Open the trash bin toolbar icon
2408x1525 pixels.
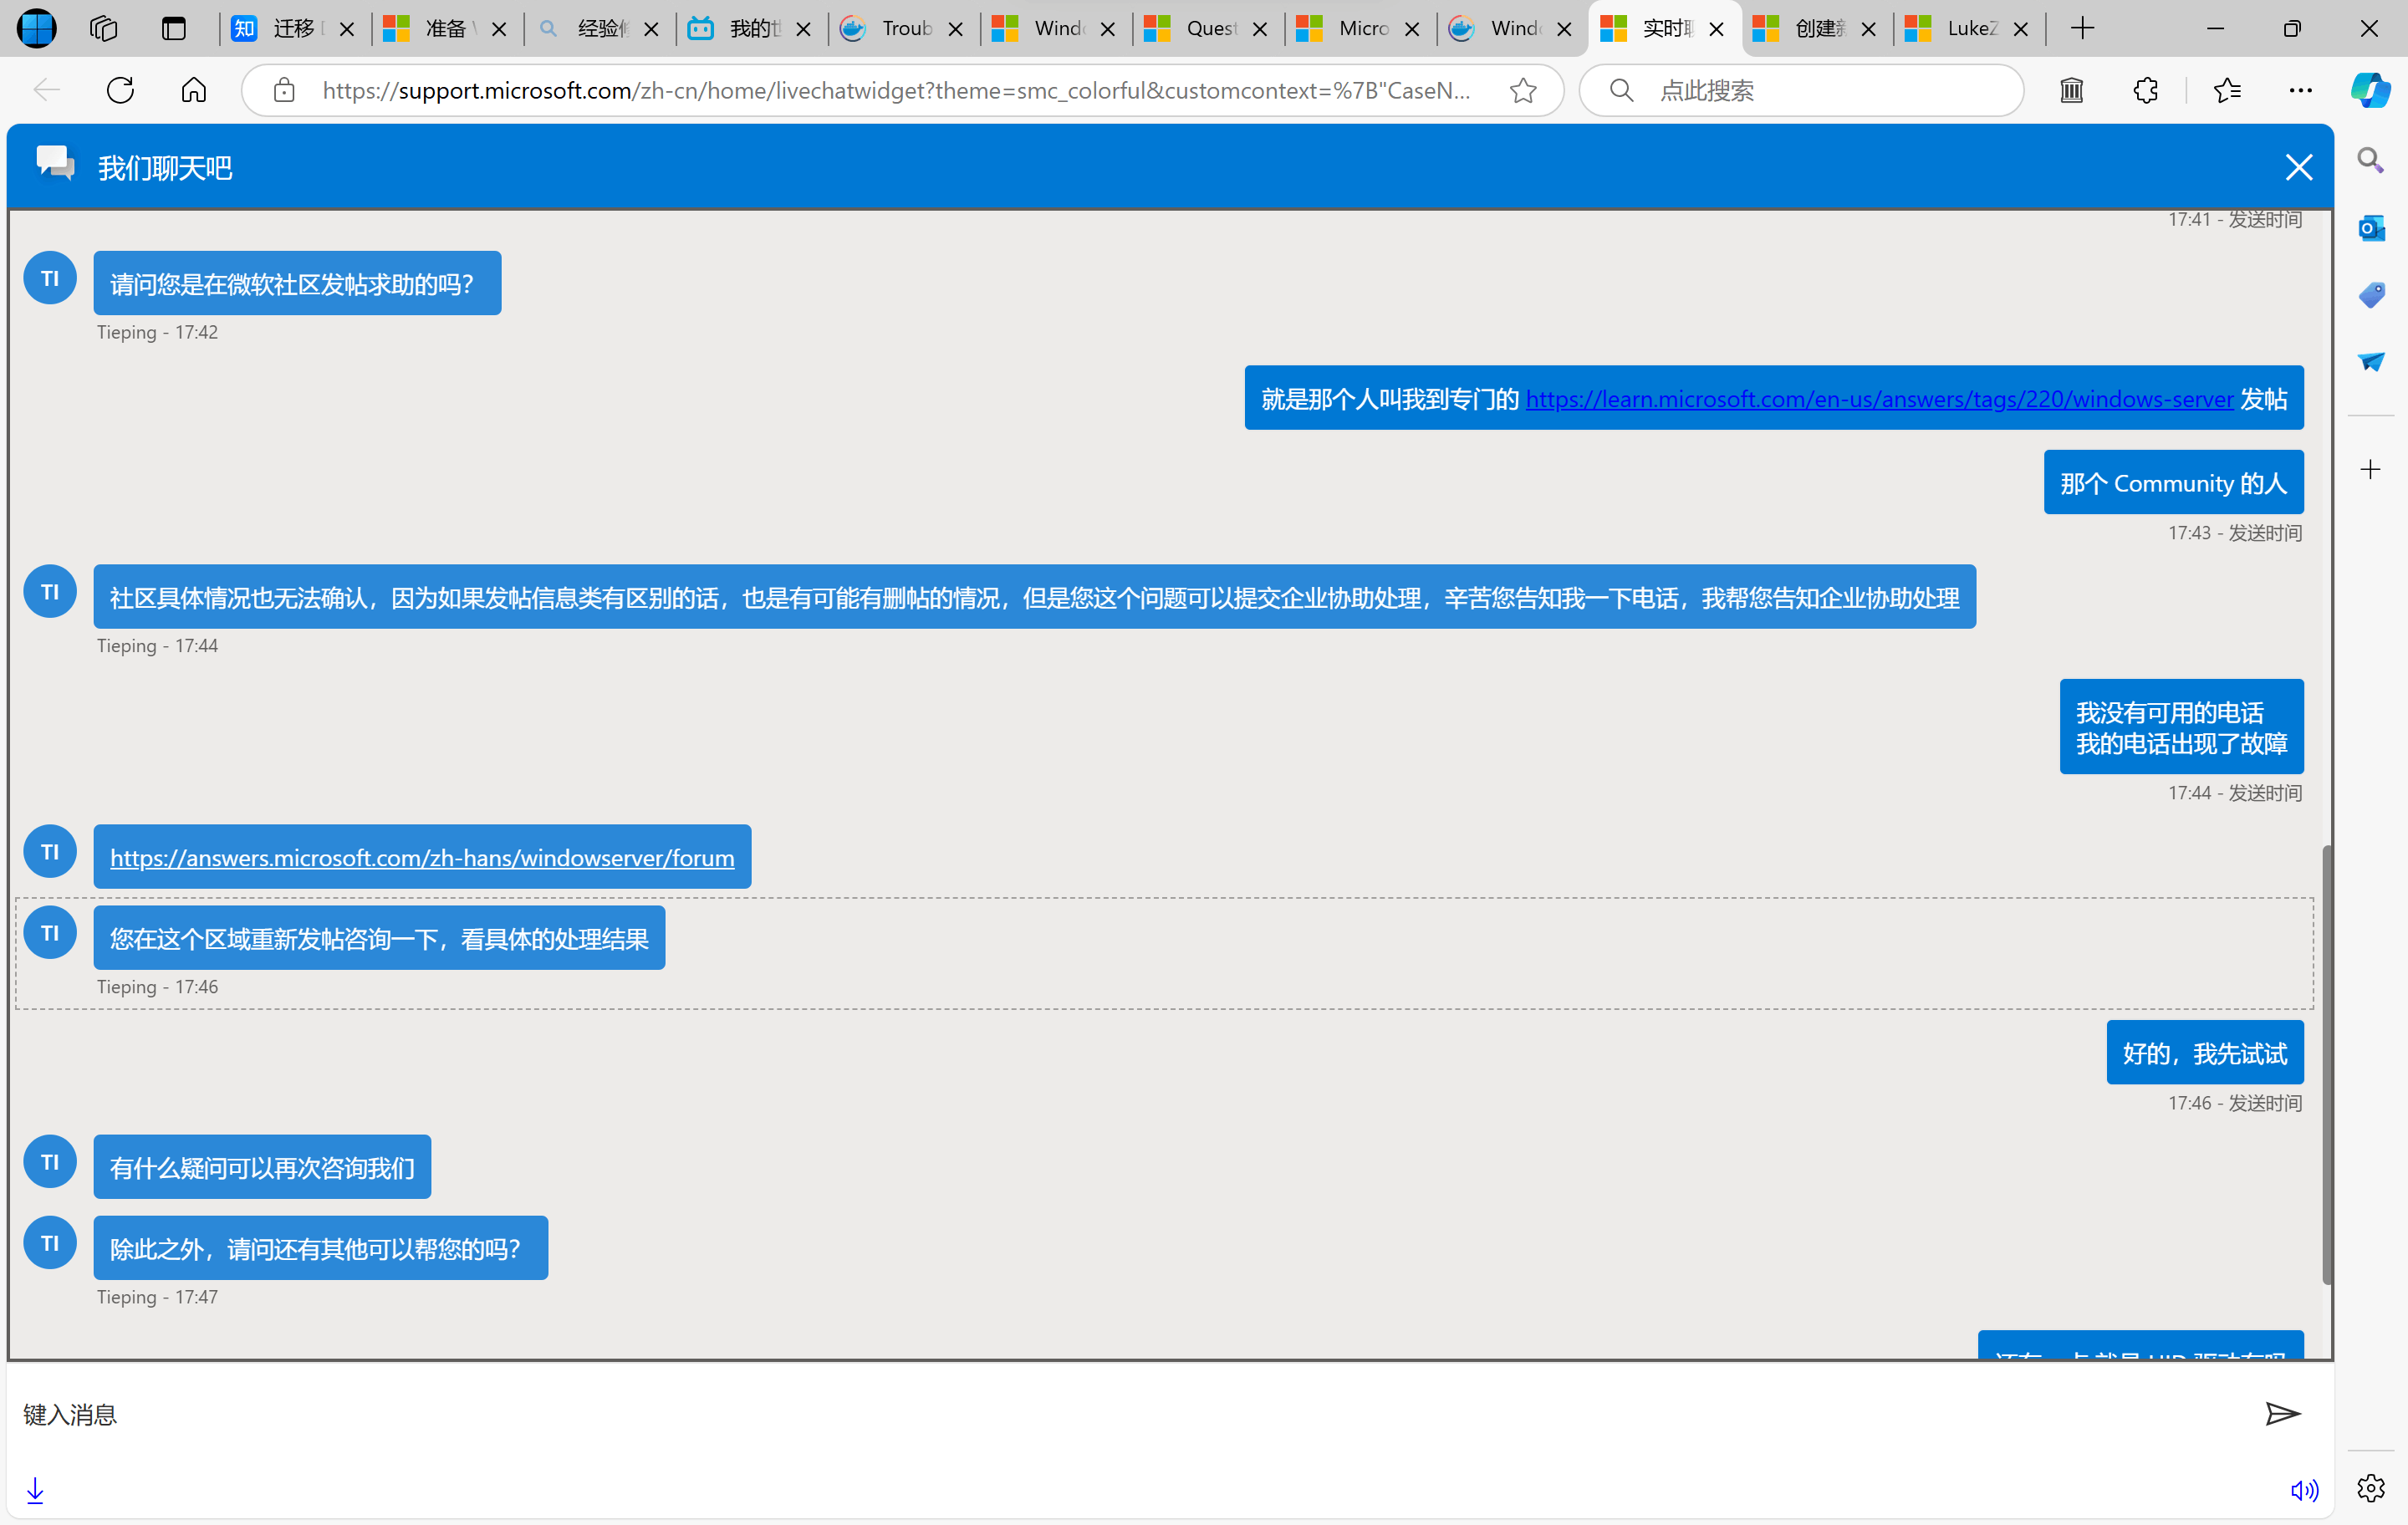(x=2071, y=90)
